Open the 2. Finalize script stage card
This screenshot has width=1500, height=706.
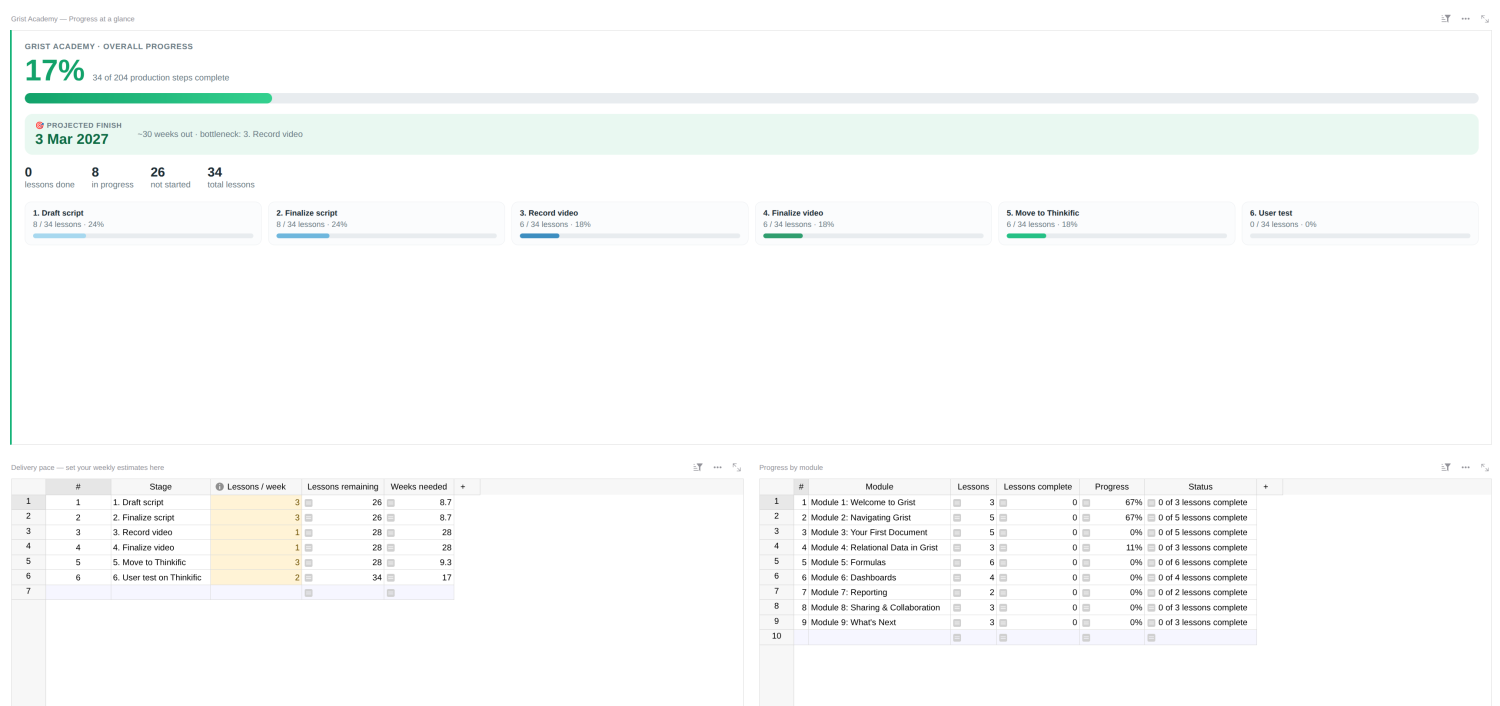click(386, 224)
